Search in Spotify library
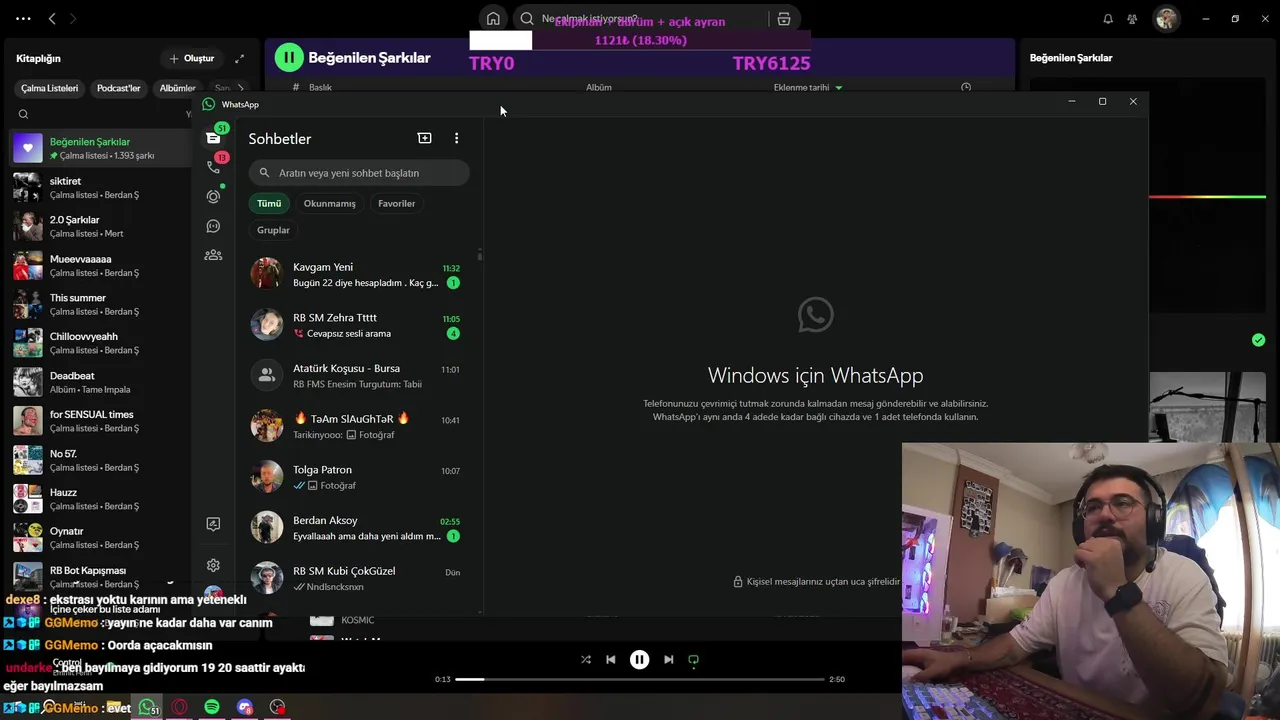The height and width of the screenshot is (720, 1280). click(24, 114)
